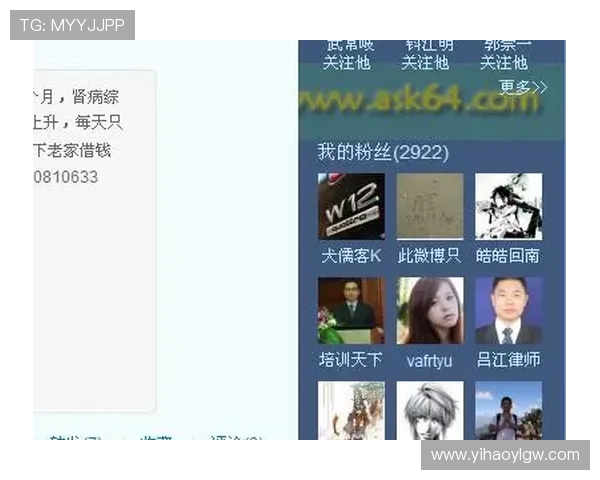Image resolution: width=600 pixels, height=480 pixels.
Task: Click the 我的粉丝(2922) heading
Action: [x=383, y=152]
